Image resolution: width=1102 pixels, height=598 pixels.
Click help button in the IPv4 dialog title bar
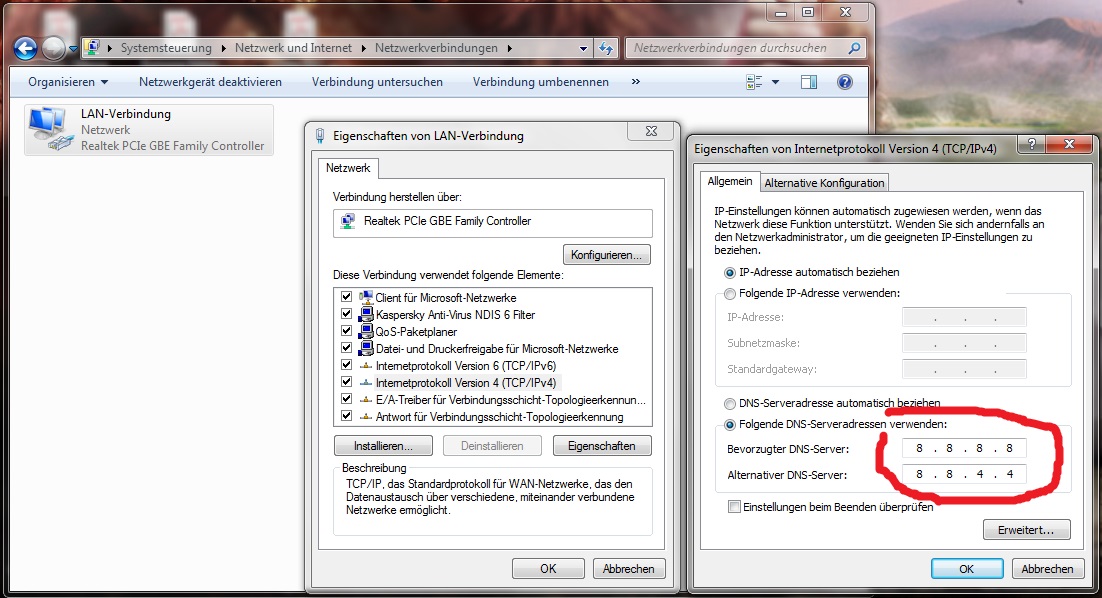[1031, 145]
